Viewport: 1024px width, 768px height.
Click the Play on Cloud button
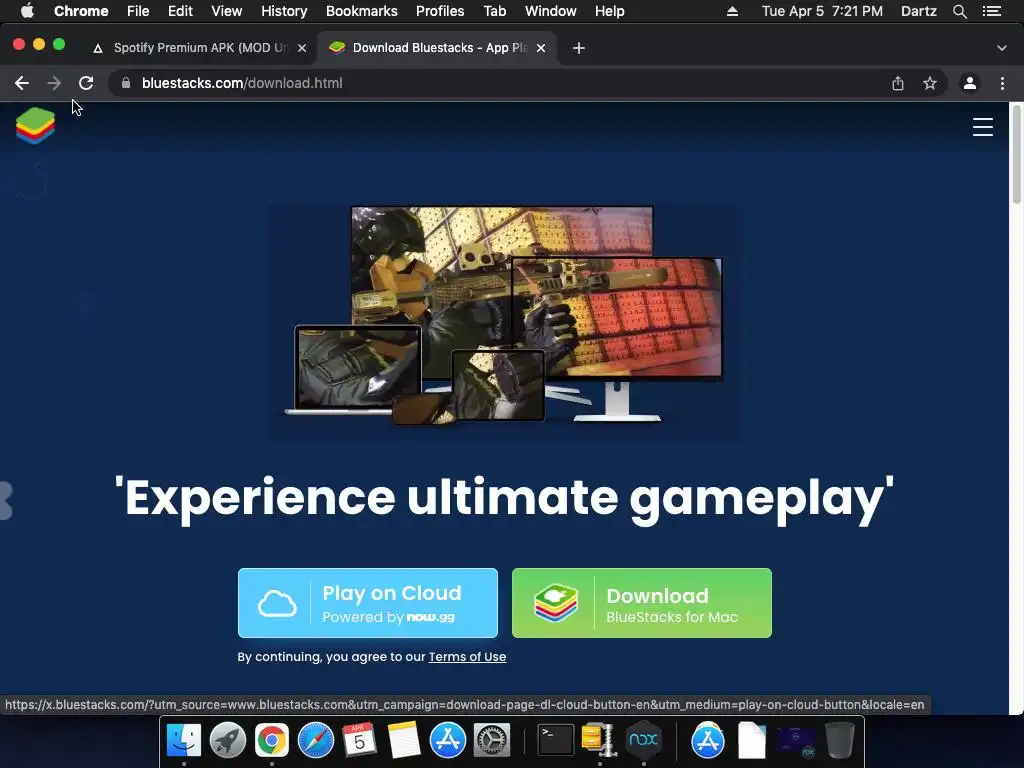point(368,603)
